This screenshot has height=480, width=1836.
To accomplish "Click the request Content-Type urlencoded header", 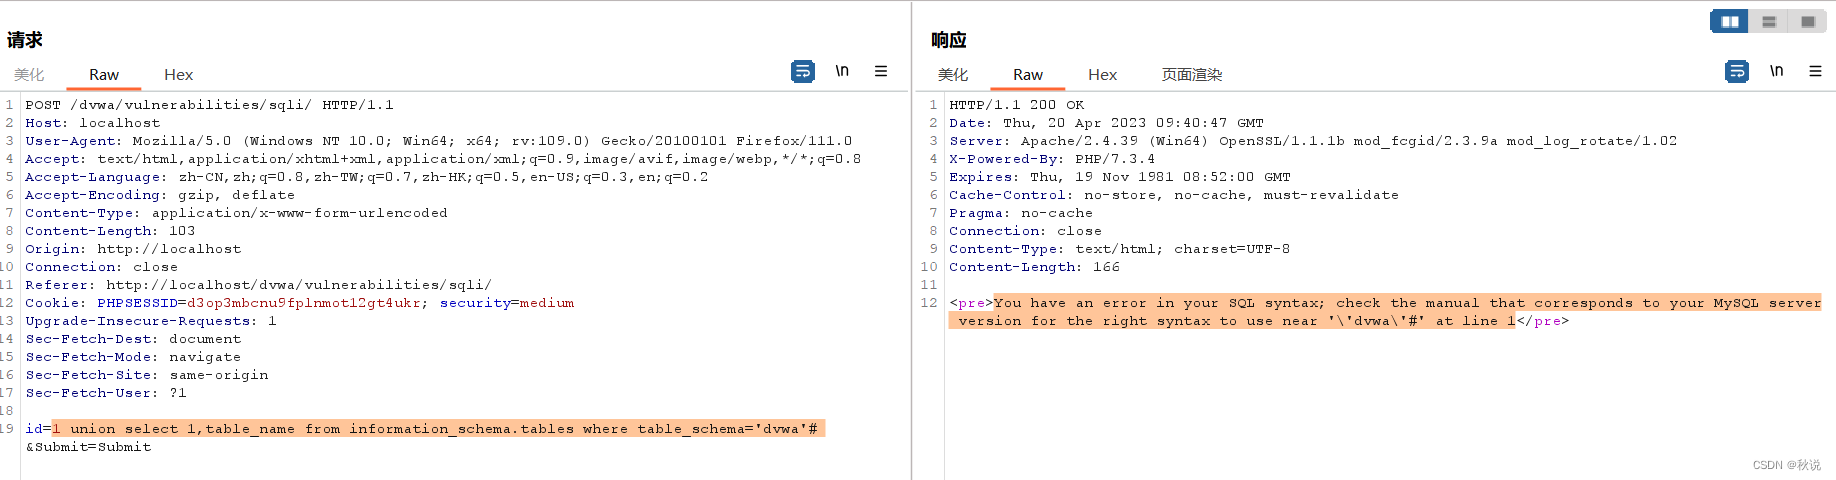I will (x=236, y=213).
